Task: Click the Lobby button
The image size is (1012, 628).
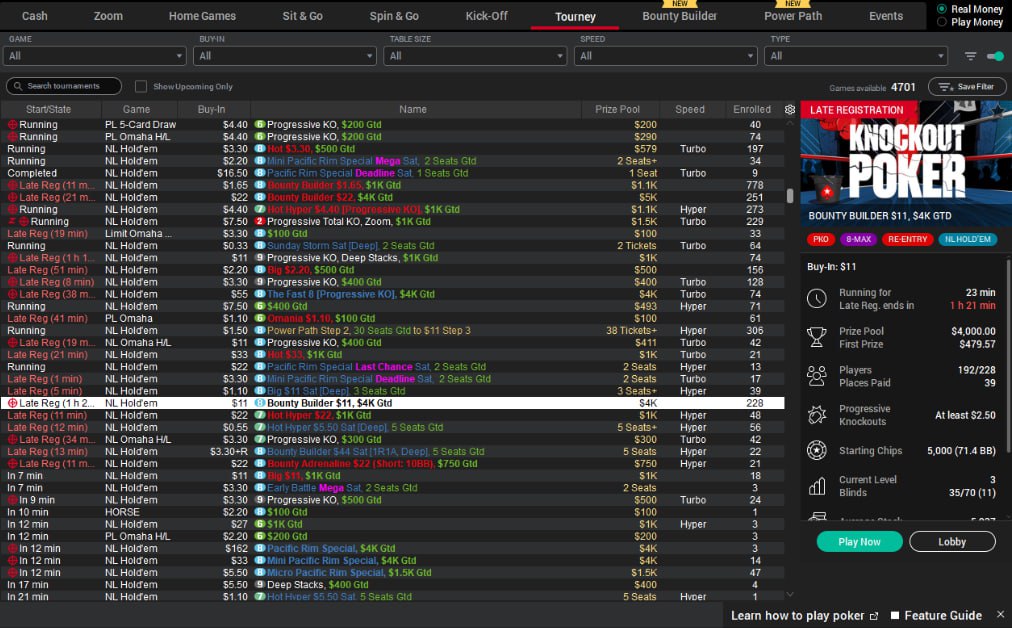Action: pyautogui.click(x=953, y=542)
